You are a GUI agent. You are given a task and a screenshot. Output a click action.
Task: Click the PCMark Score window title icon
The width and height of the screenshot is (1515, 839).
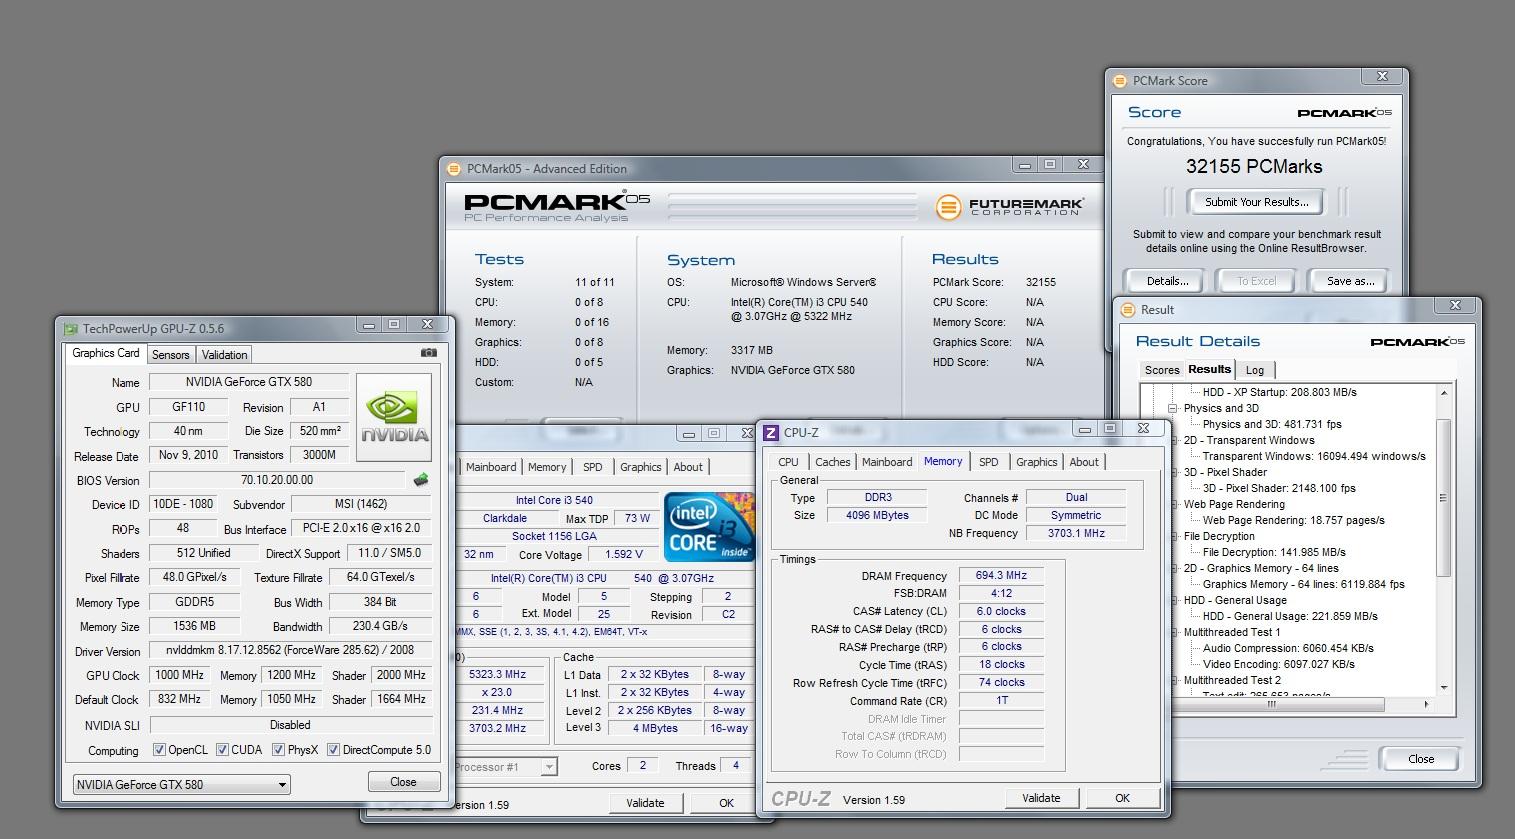(x=1120, y=81)
